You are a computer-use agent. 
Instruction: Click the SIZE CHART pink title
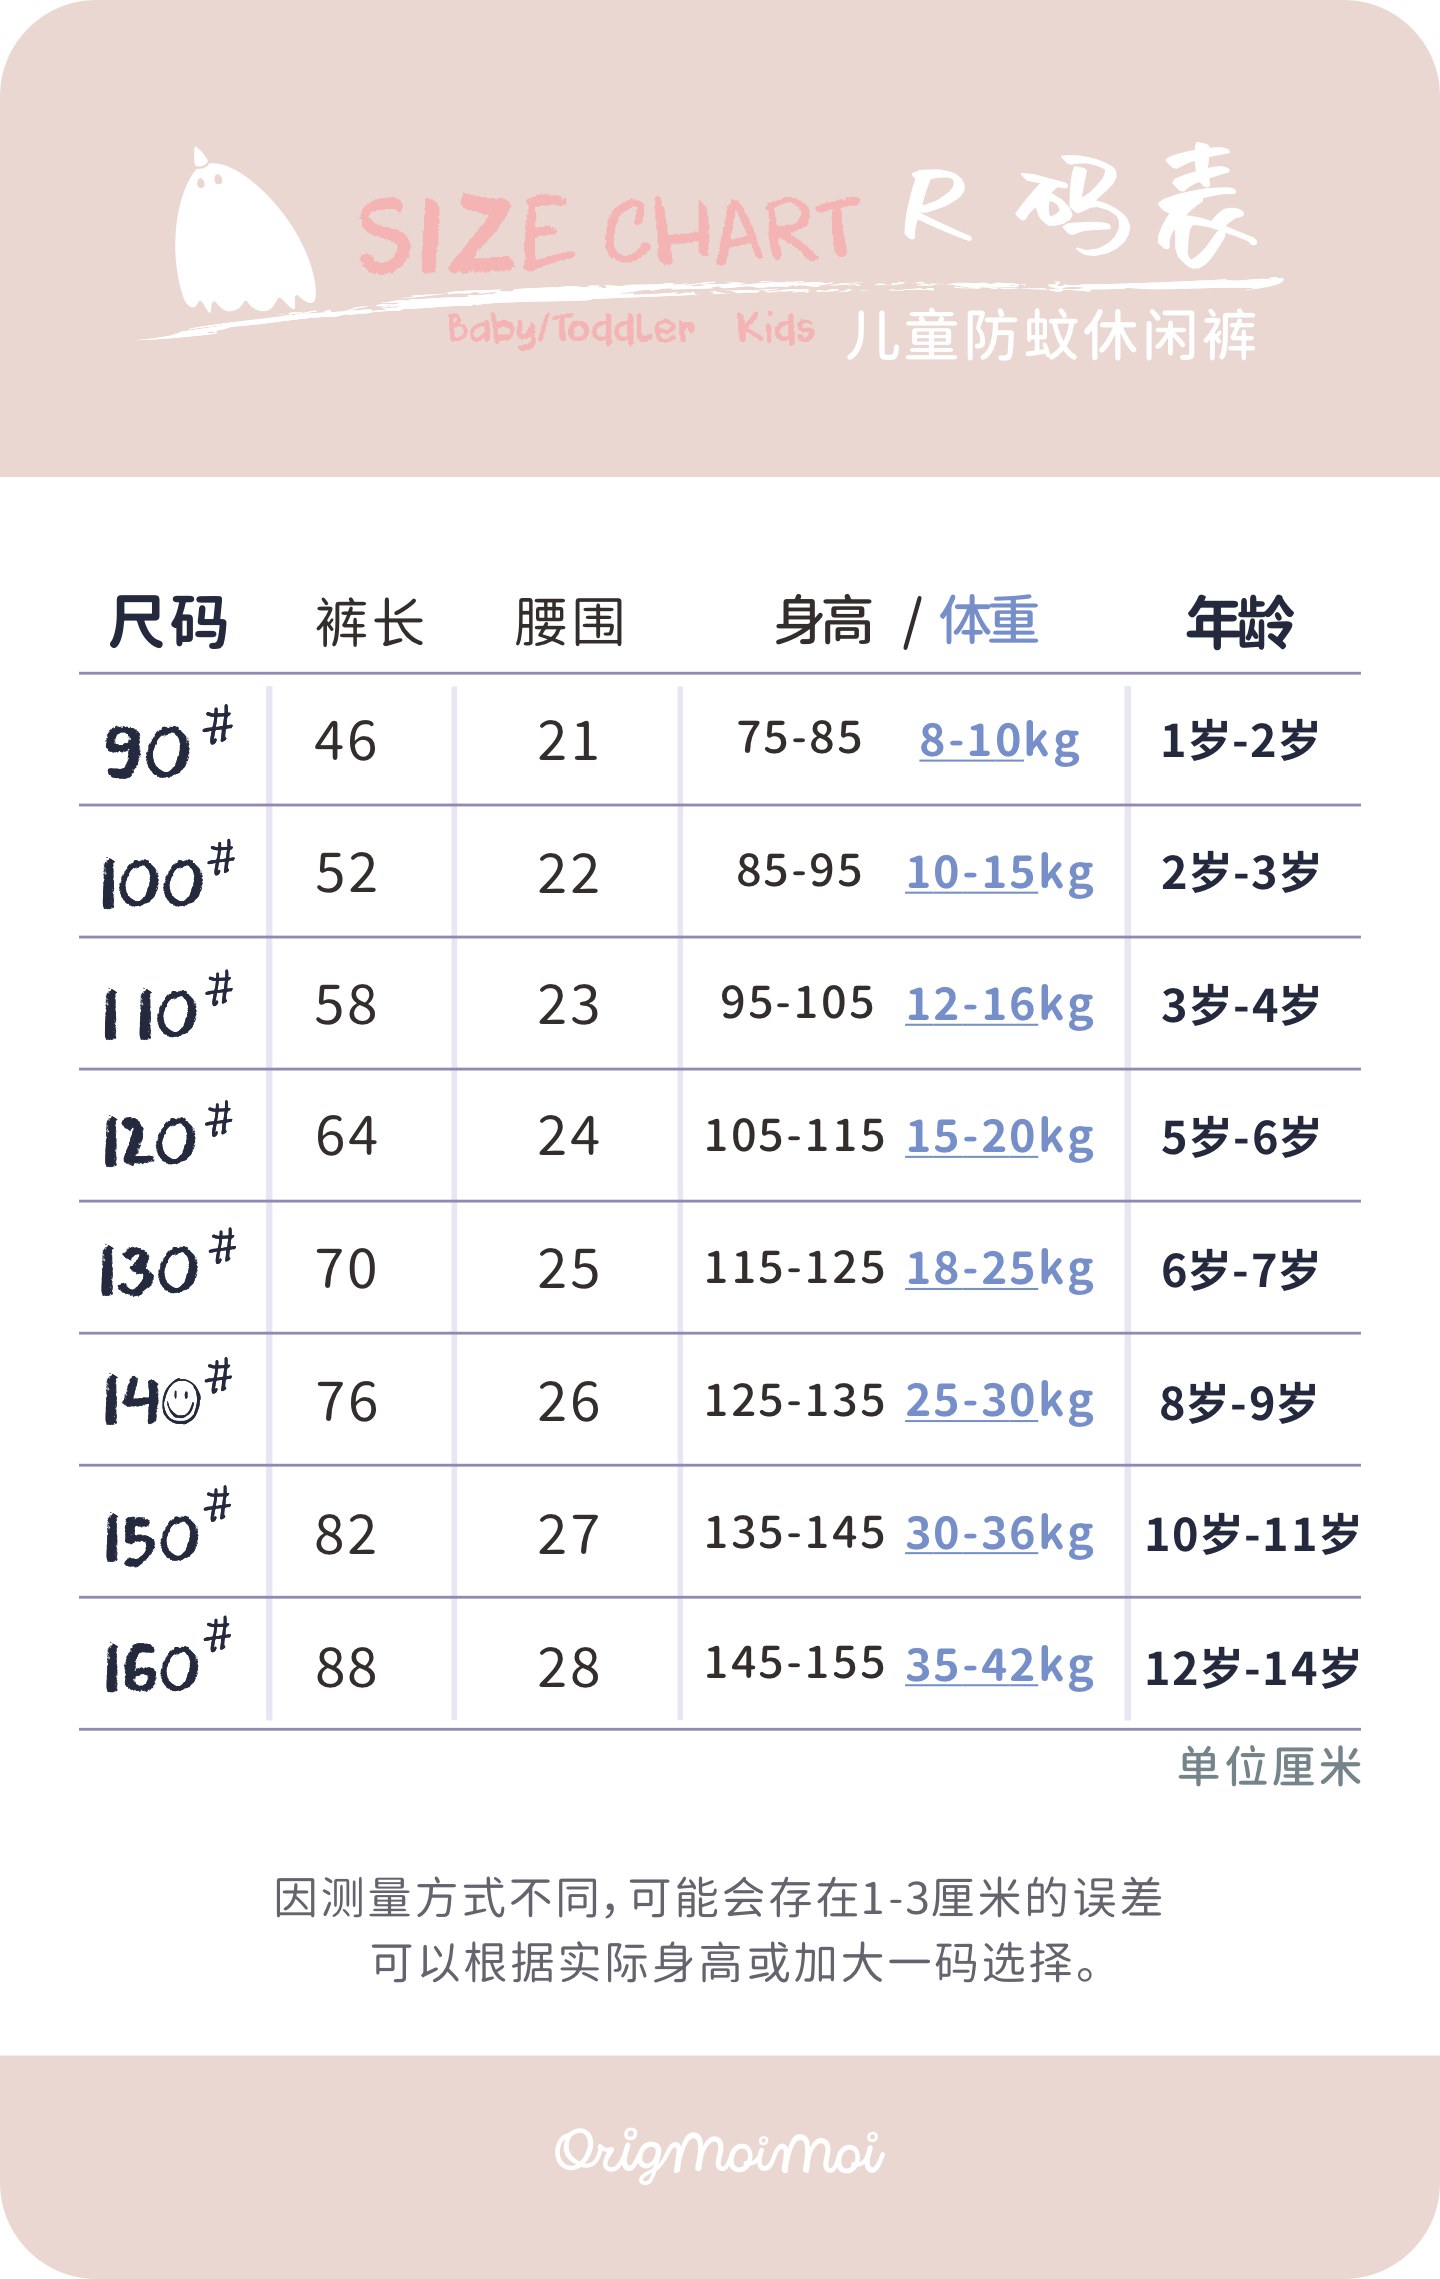(x=608, y=233)
